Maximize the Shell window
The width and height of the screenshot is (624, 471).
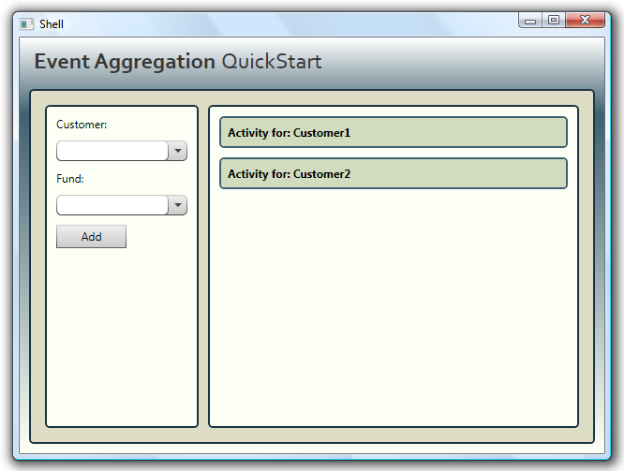pyautogui.click(x=554, y=20)
